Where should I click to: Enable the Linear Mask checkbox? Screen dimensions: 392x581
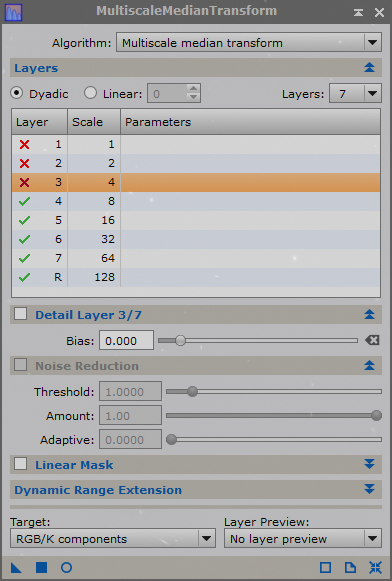tap(20, 464)
